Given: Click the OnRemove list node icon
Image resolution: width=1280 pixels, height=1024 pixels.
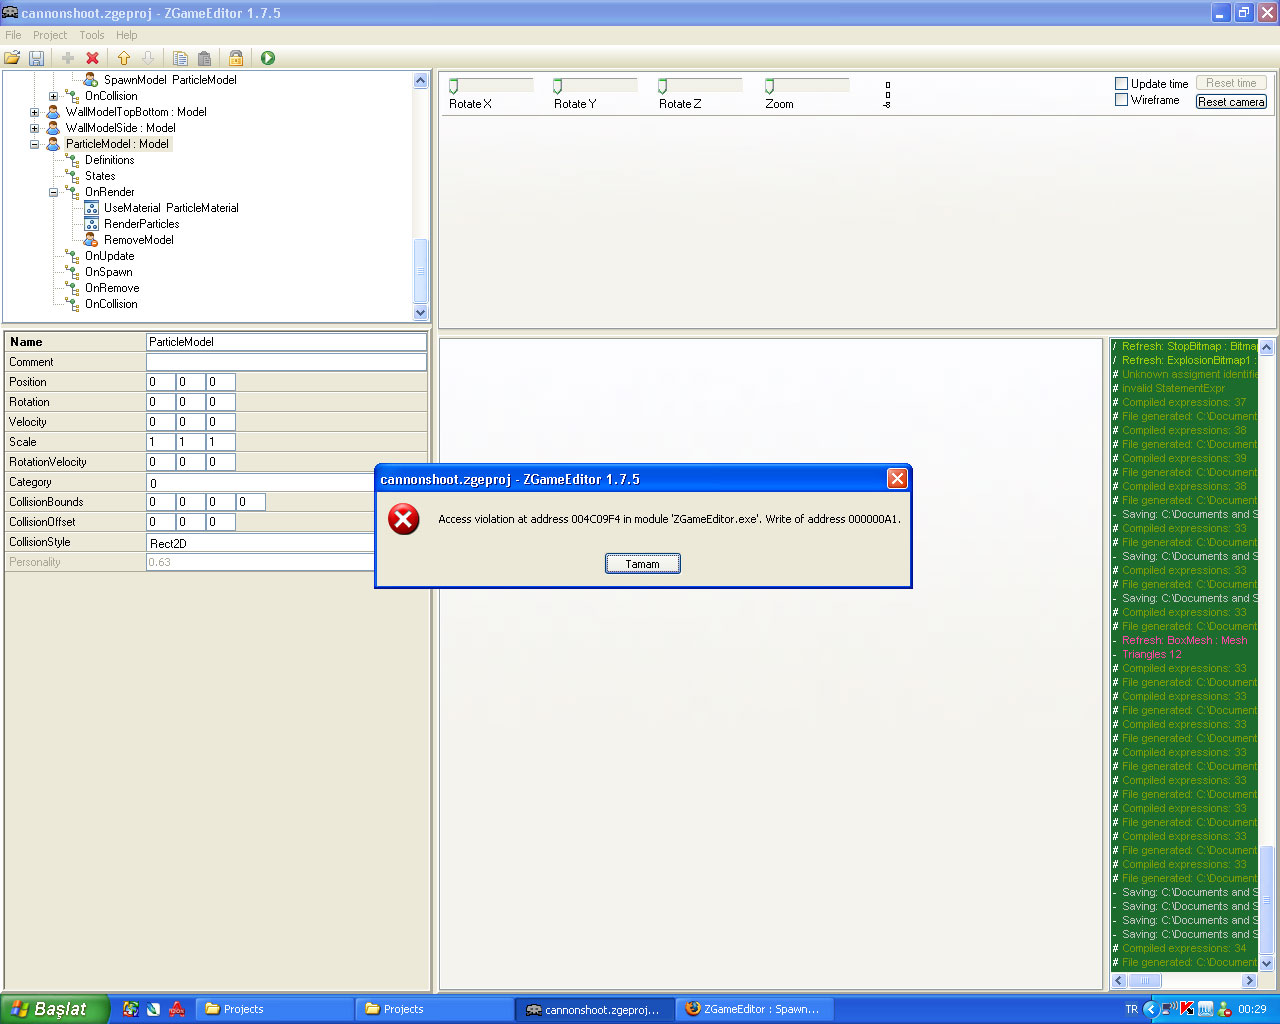Looking at the screenshot, I should point(72,288).
